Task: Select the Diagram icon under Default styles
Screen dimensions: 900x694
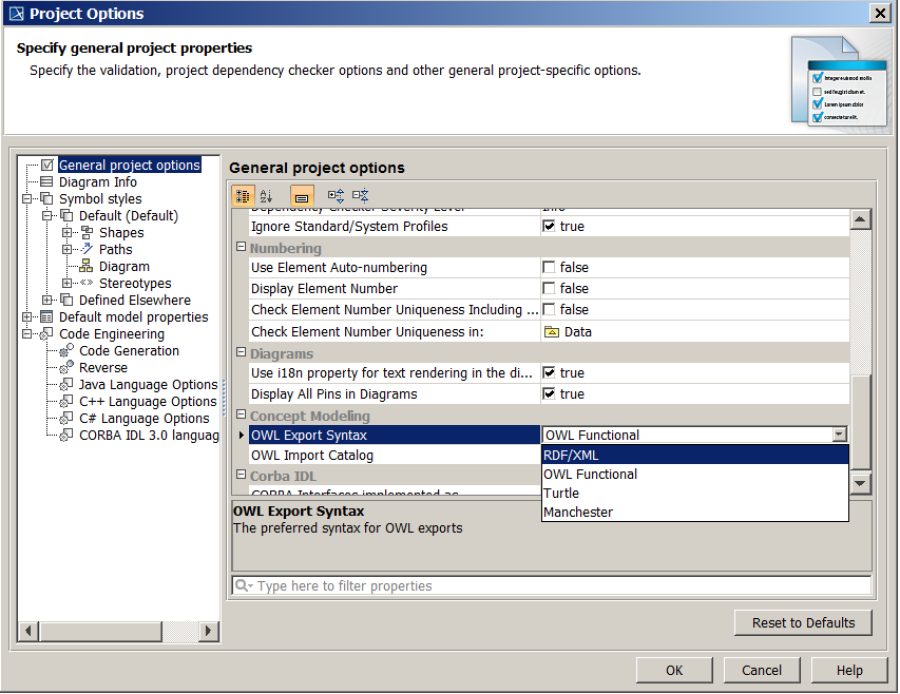Action: click(87, 267)
